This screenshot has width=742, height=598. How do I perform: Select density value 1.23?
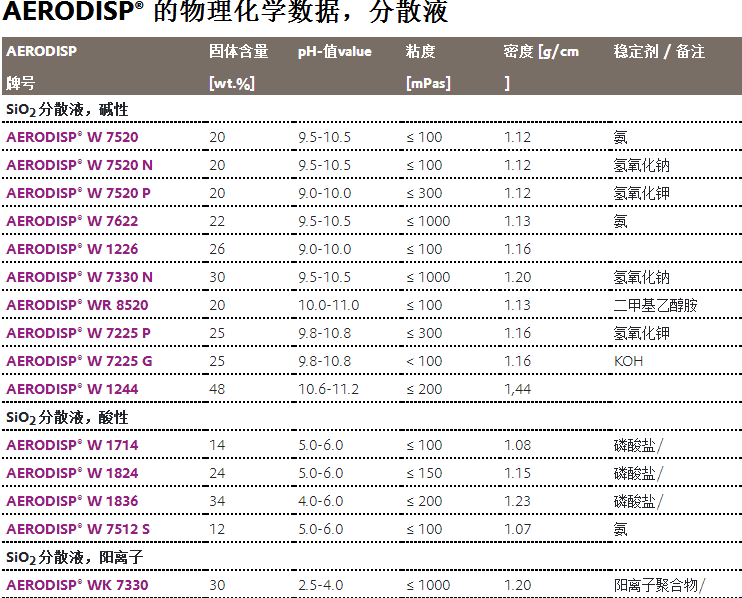[518, 501]
